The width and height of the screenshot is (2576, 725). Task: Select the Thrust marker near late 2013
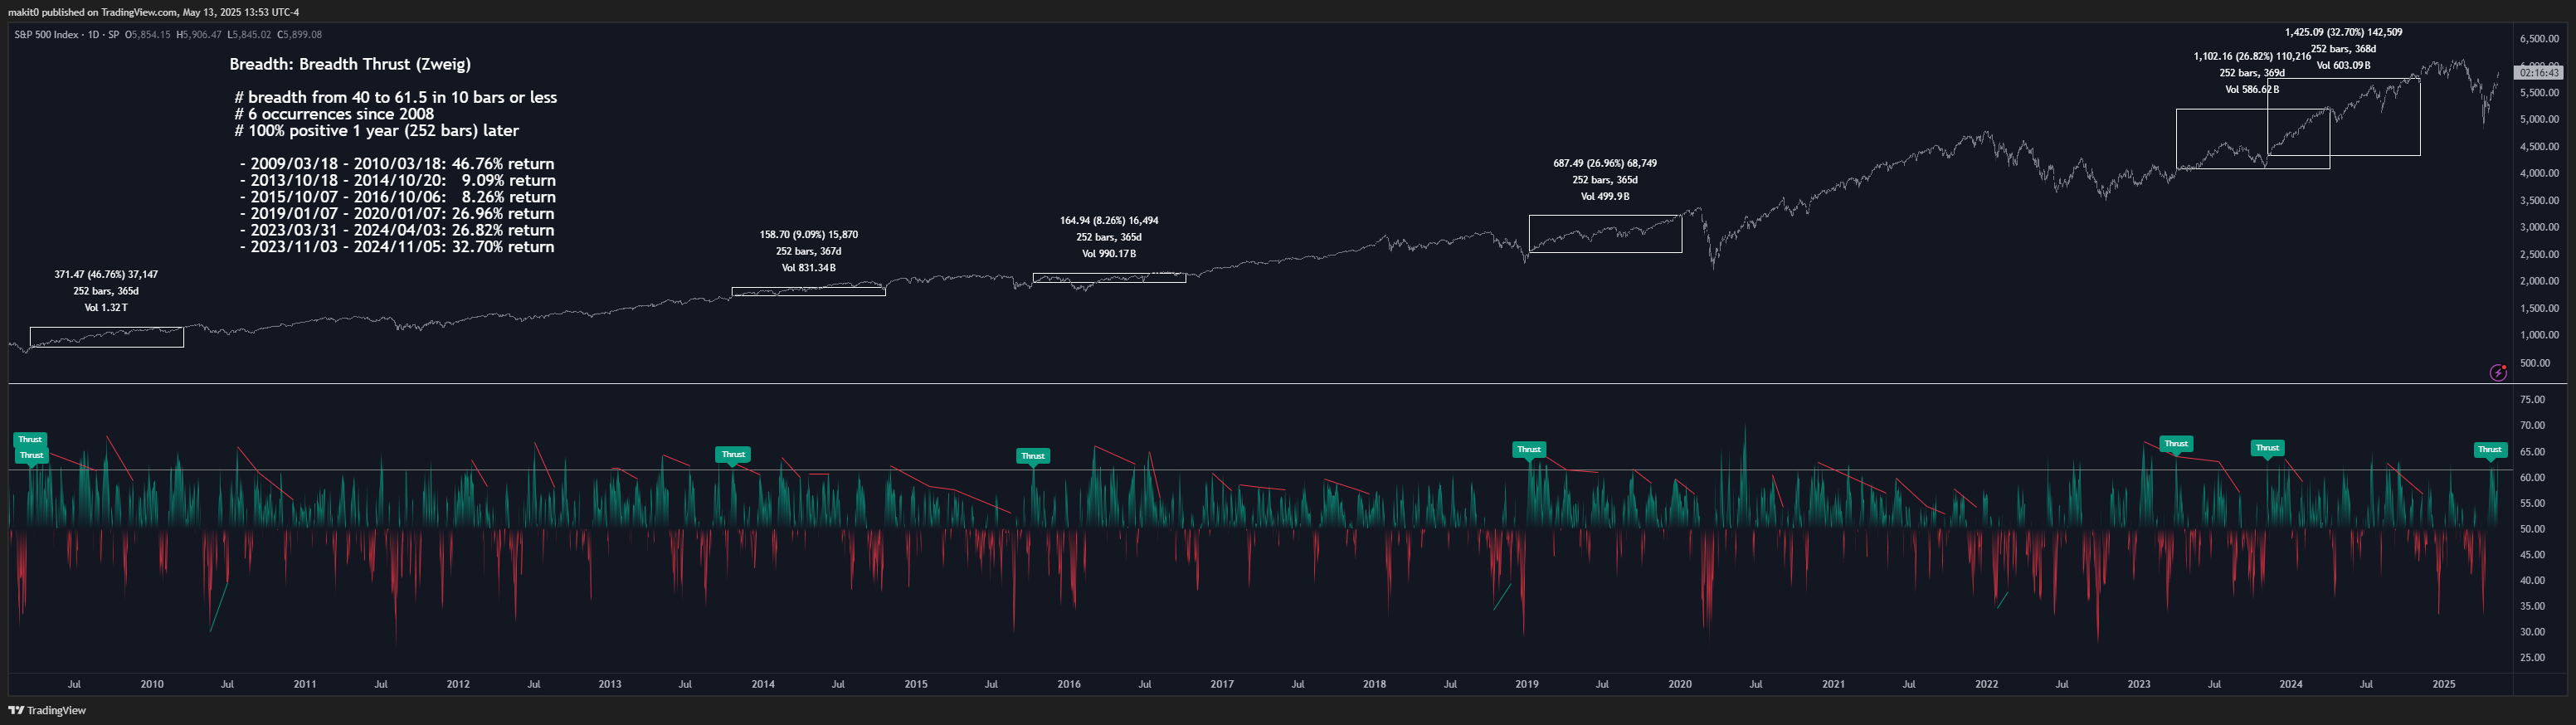pyautogui.click(x=733, y=455)
